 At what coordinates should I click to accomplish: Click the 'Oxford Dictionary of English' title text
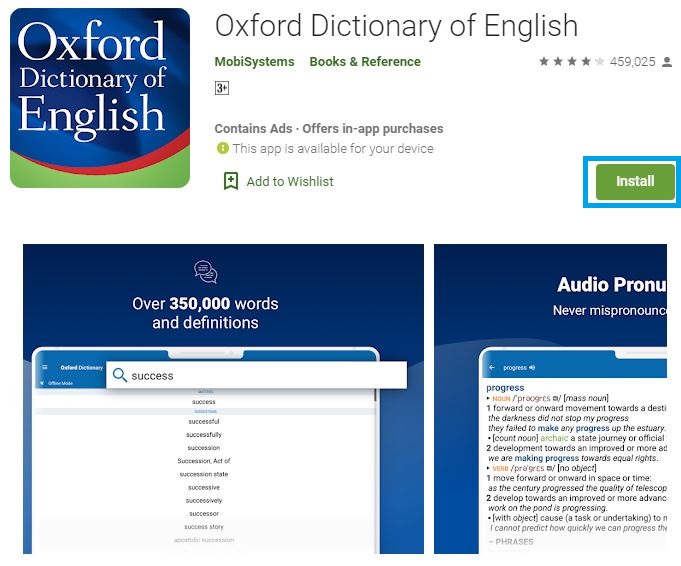click(396, 26)
